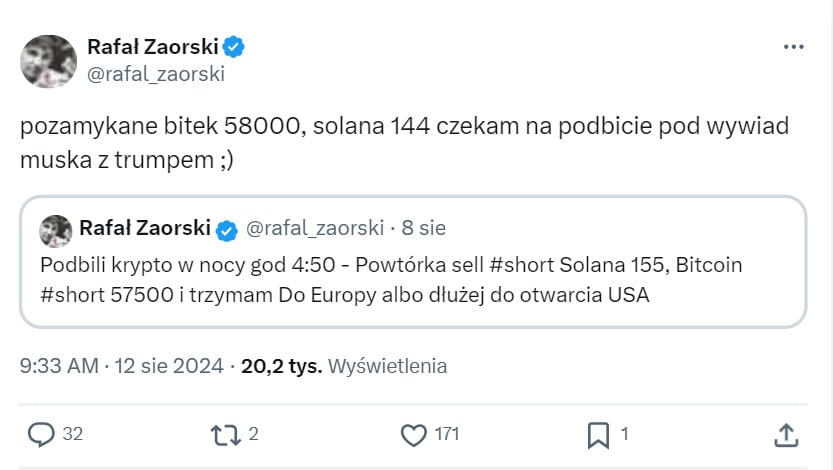The image size is (833, 470).
Task: Open the reply comment icon
Action: pyautogui.click(x=41, y=434)
